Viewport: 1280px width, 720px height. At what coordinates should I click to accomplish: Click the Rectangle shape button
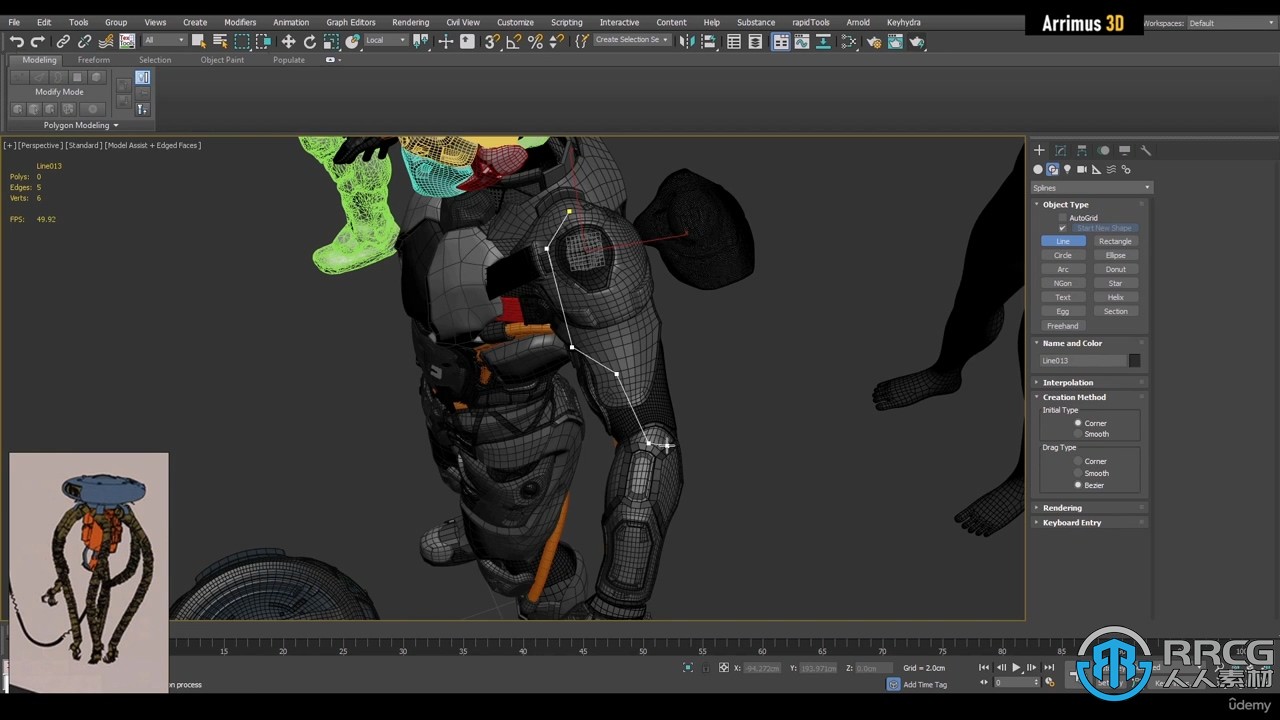[x=1115, y=241]
